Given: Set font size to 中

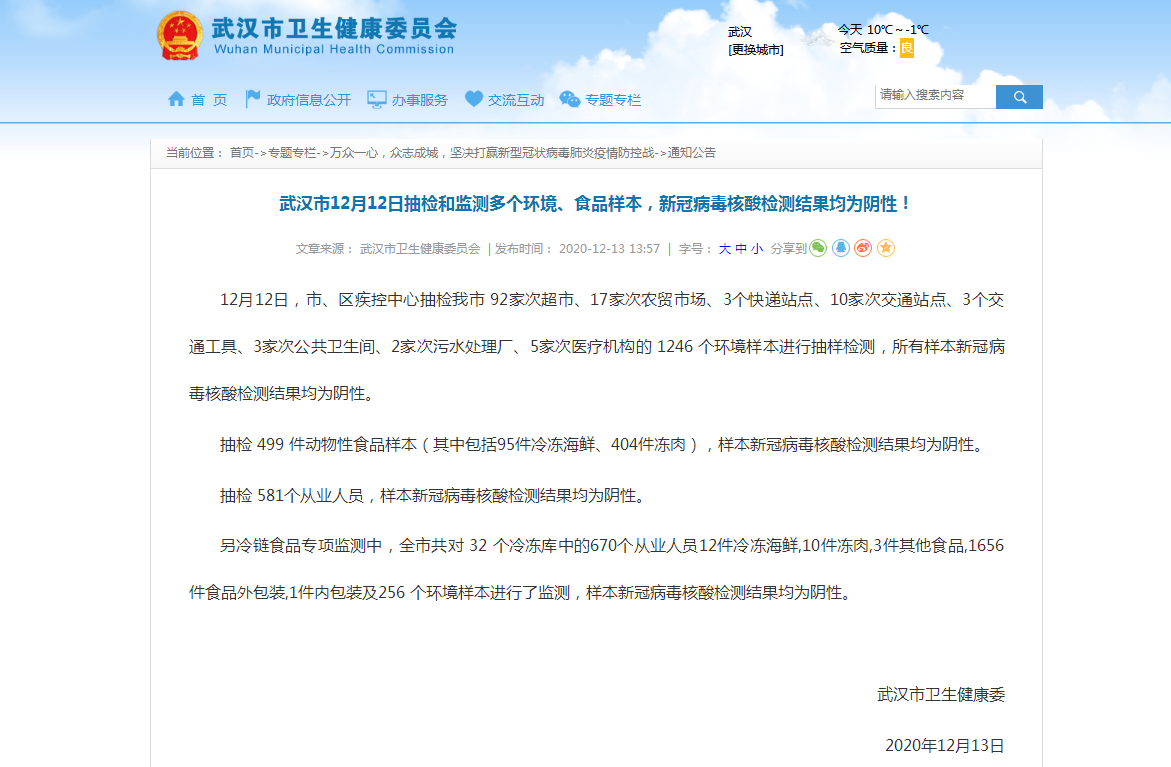Looking at the screenshot, I should click(x=741, y=249).
